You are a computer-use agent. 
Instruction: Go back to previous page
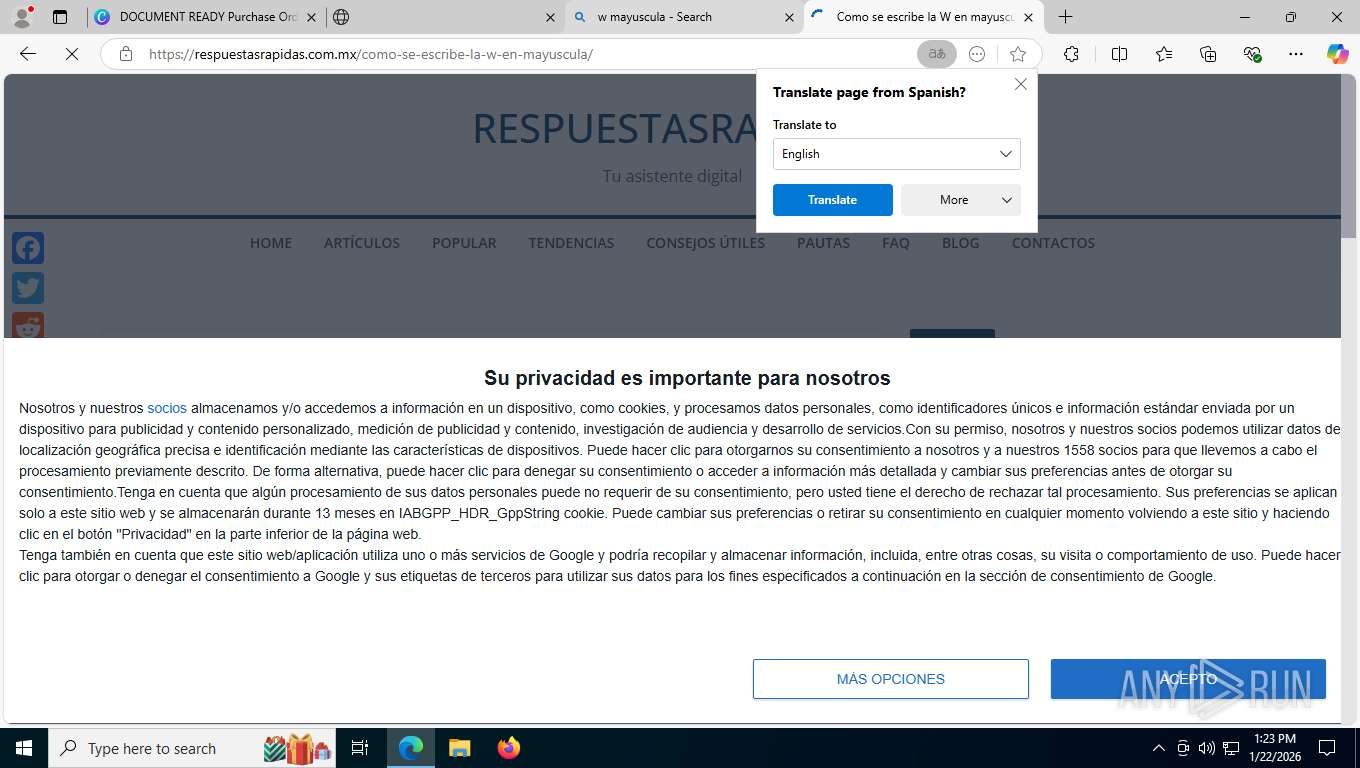[28, 54]
